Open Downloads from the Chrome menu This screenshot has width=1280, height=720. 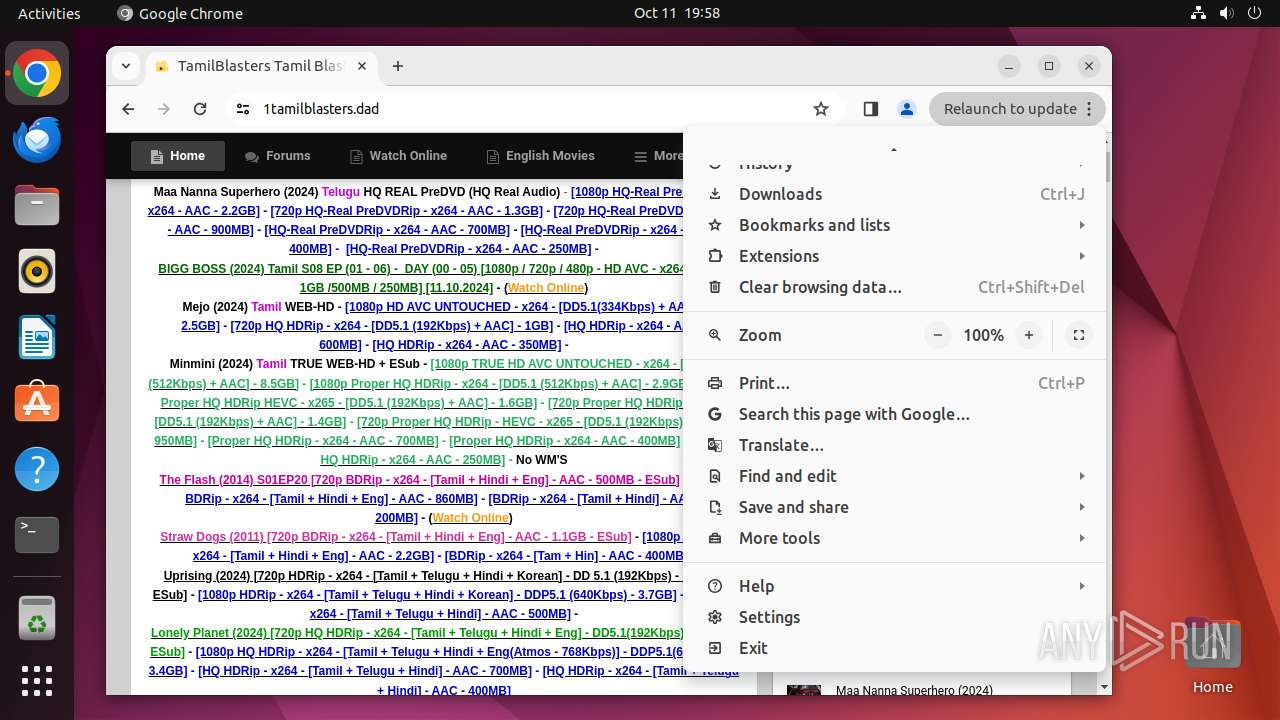pos(896,194)
